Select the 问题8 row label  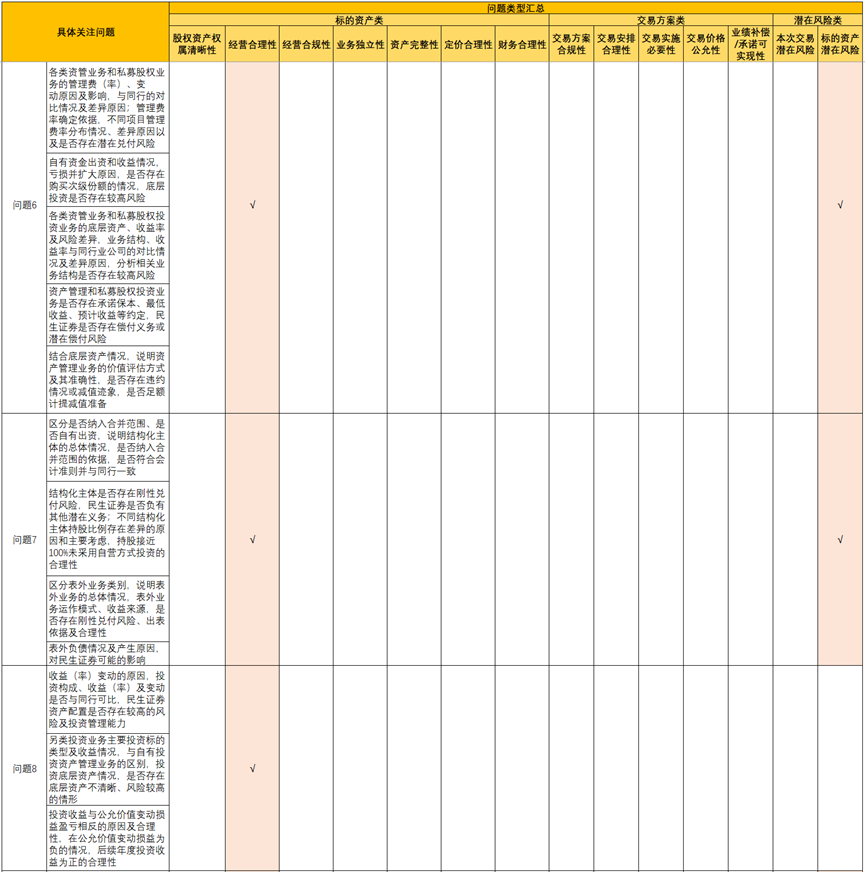(24, 769)
